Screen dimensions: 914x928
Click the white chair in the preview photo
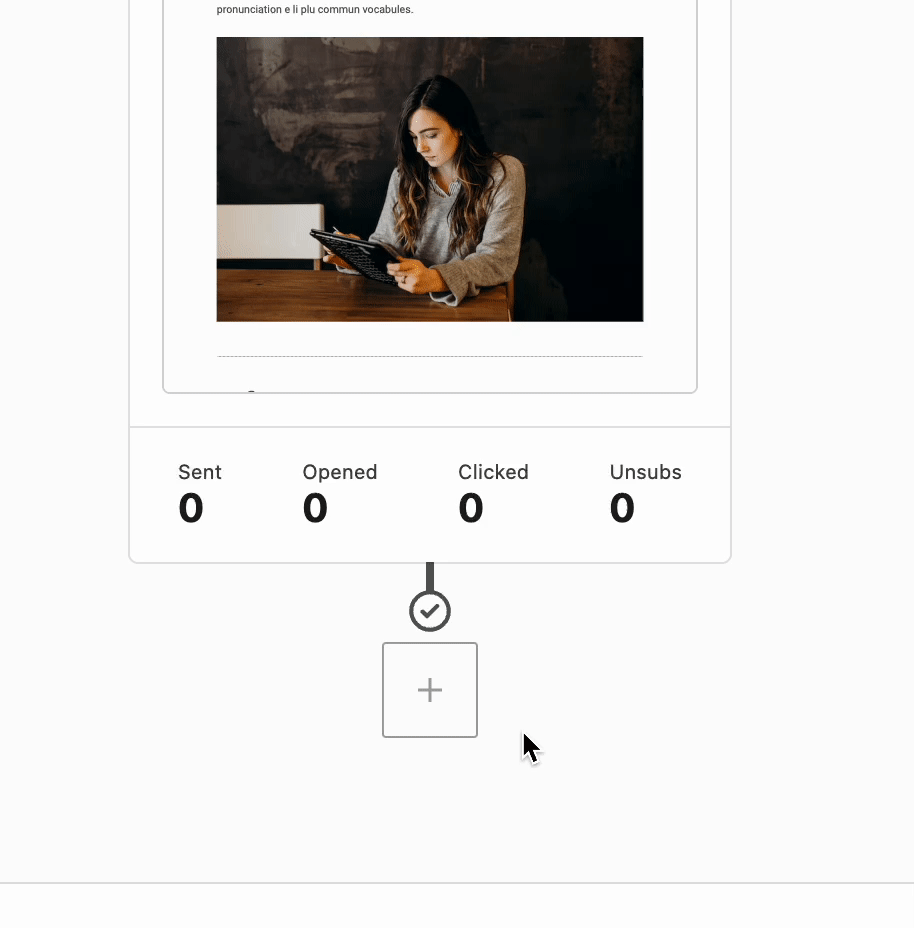coord(270,232)
